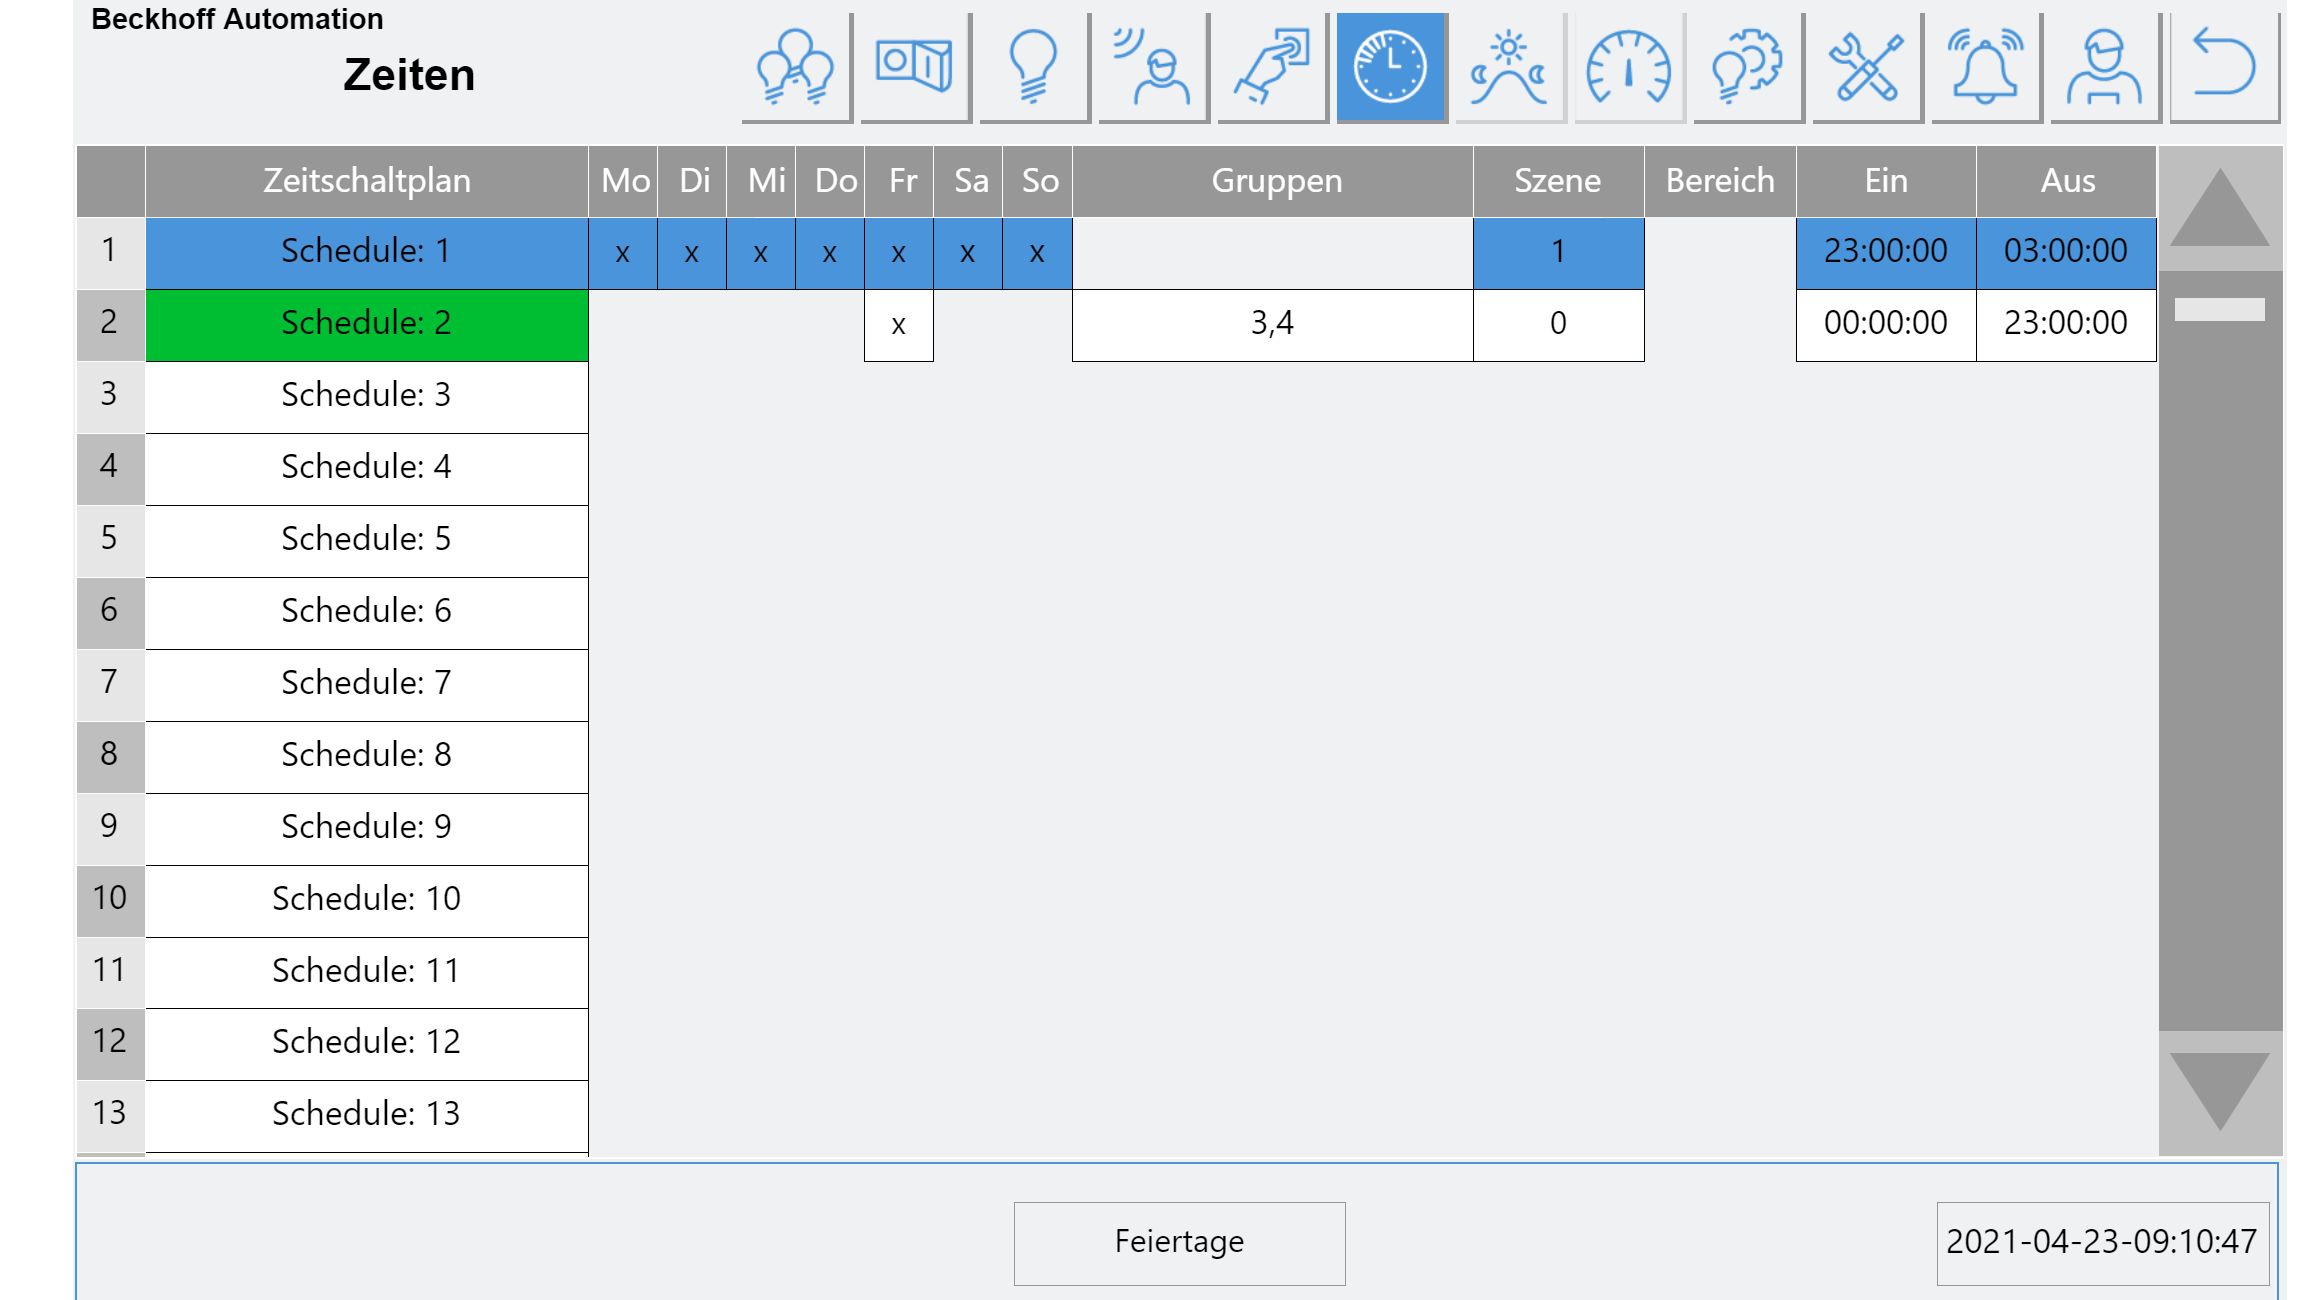
Task: Open the bulb with gear settings page
Action: 1748,67
